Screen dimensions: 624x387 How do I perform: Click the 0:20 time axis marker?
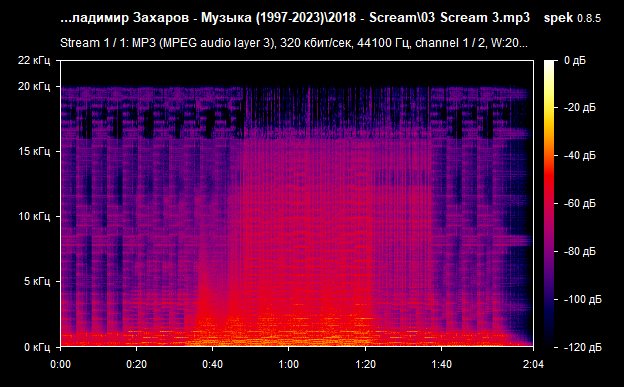(x=136, y=364)
